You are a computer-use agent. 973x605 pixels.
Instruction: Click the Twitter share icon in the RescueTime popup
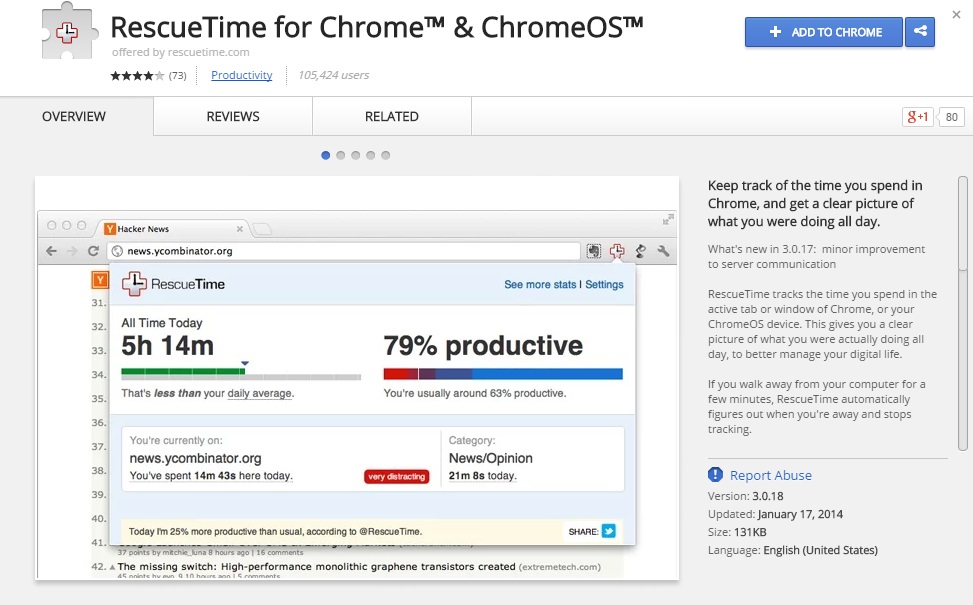pos(609,531)
